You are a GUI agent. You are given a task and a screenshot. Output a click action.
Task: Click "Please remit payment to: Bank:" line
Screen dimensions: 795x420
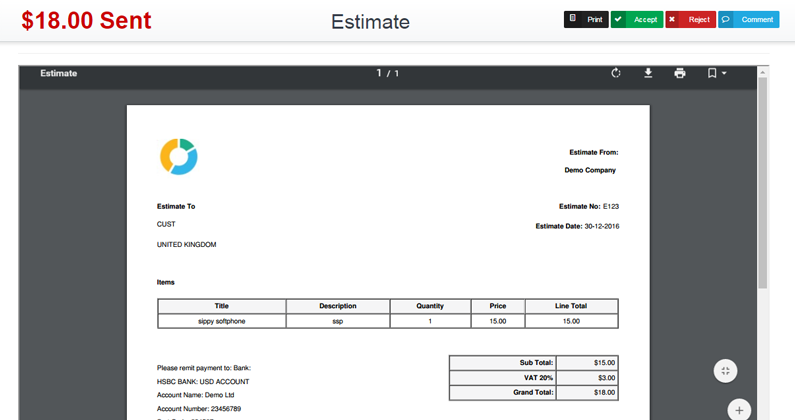204,368
